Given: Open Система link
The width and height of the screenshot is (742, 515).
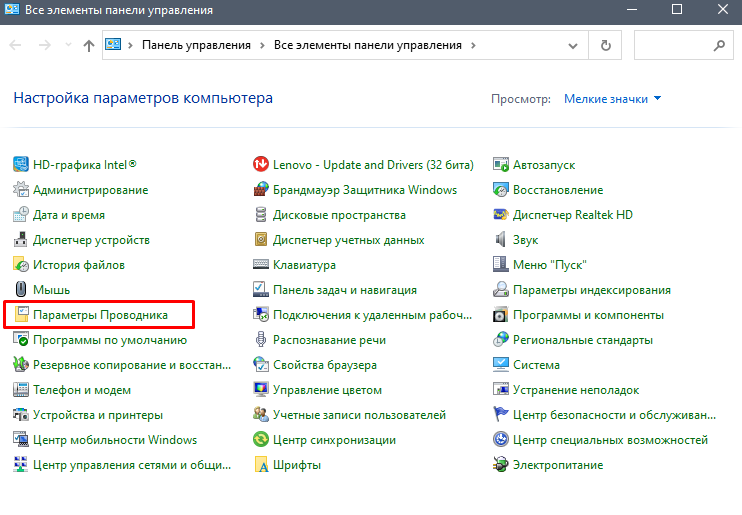Looking at the screenshot, I should click(536, 365).
